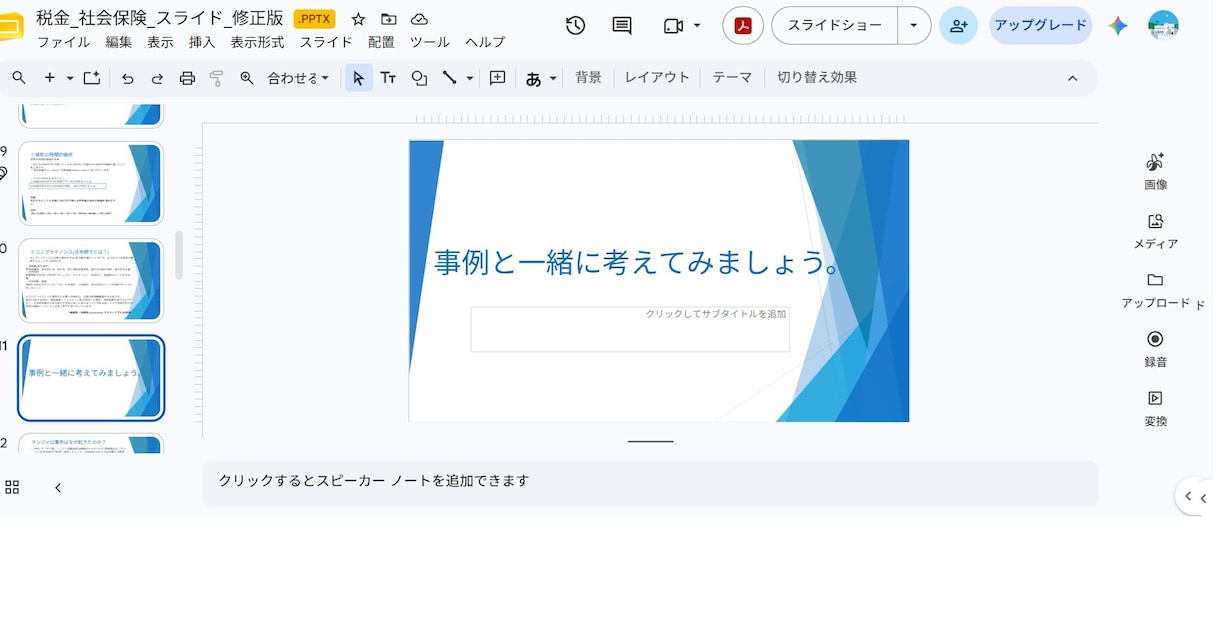1220x641 pixels.
Task: Open the line type dropdown arrow
Action: (x=470, y=78)
